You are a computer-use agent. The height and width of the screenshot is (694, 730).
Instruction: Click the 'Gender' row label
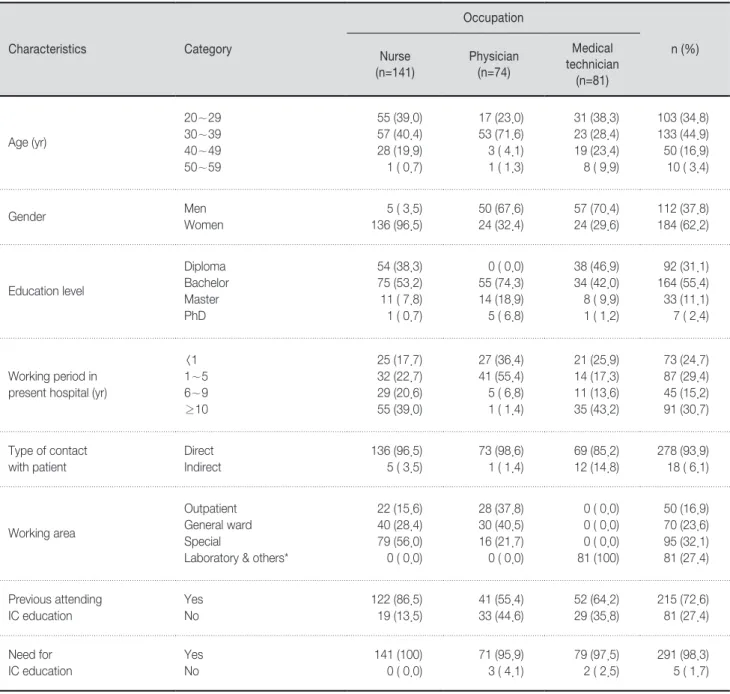pyautogui.click(x=27, y=216)
